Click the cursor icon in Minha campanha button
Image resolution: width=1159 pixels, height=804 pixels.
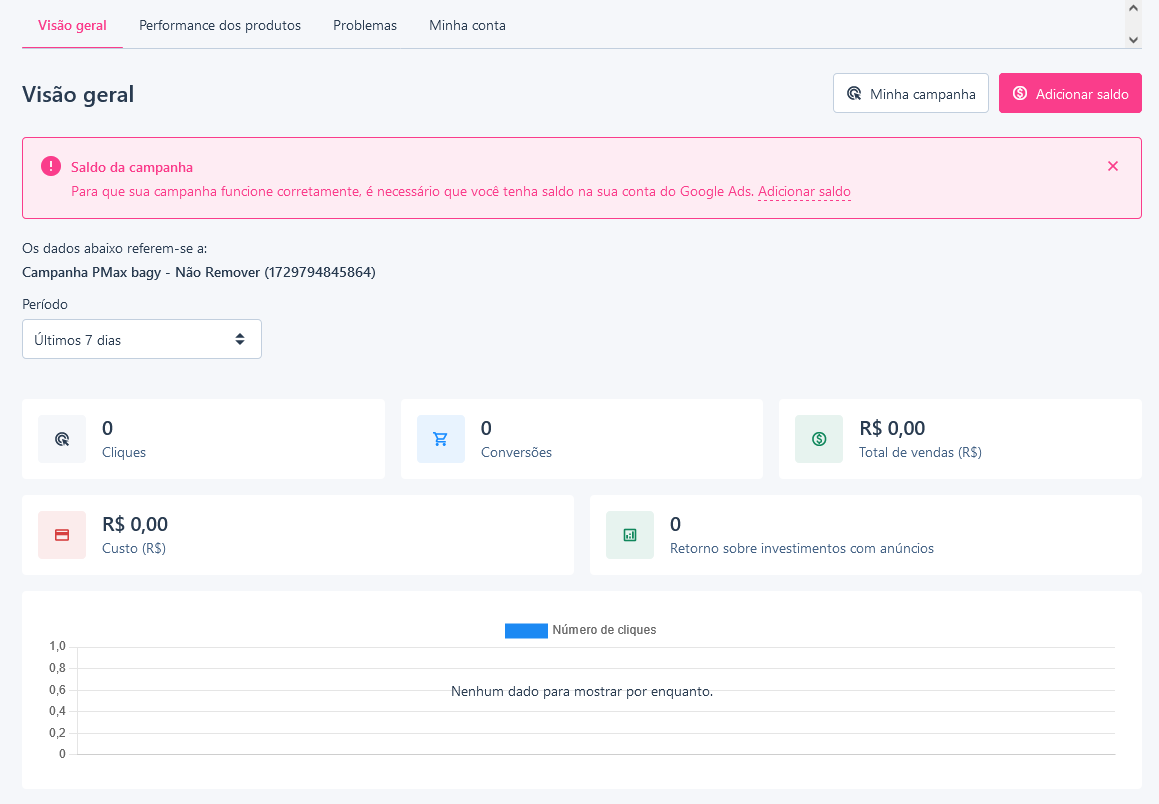click(854, 93)
